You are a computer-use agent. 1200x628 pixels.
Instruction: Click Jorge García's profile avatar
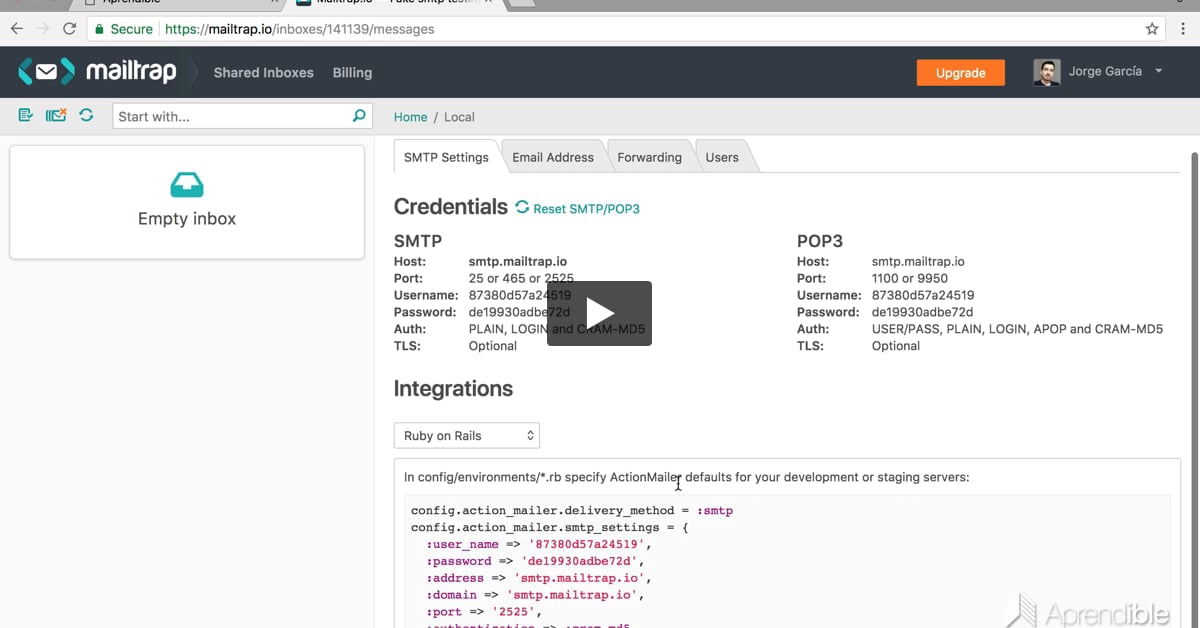point(1046,72)
